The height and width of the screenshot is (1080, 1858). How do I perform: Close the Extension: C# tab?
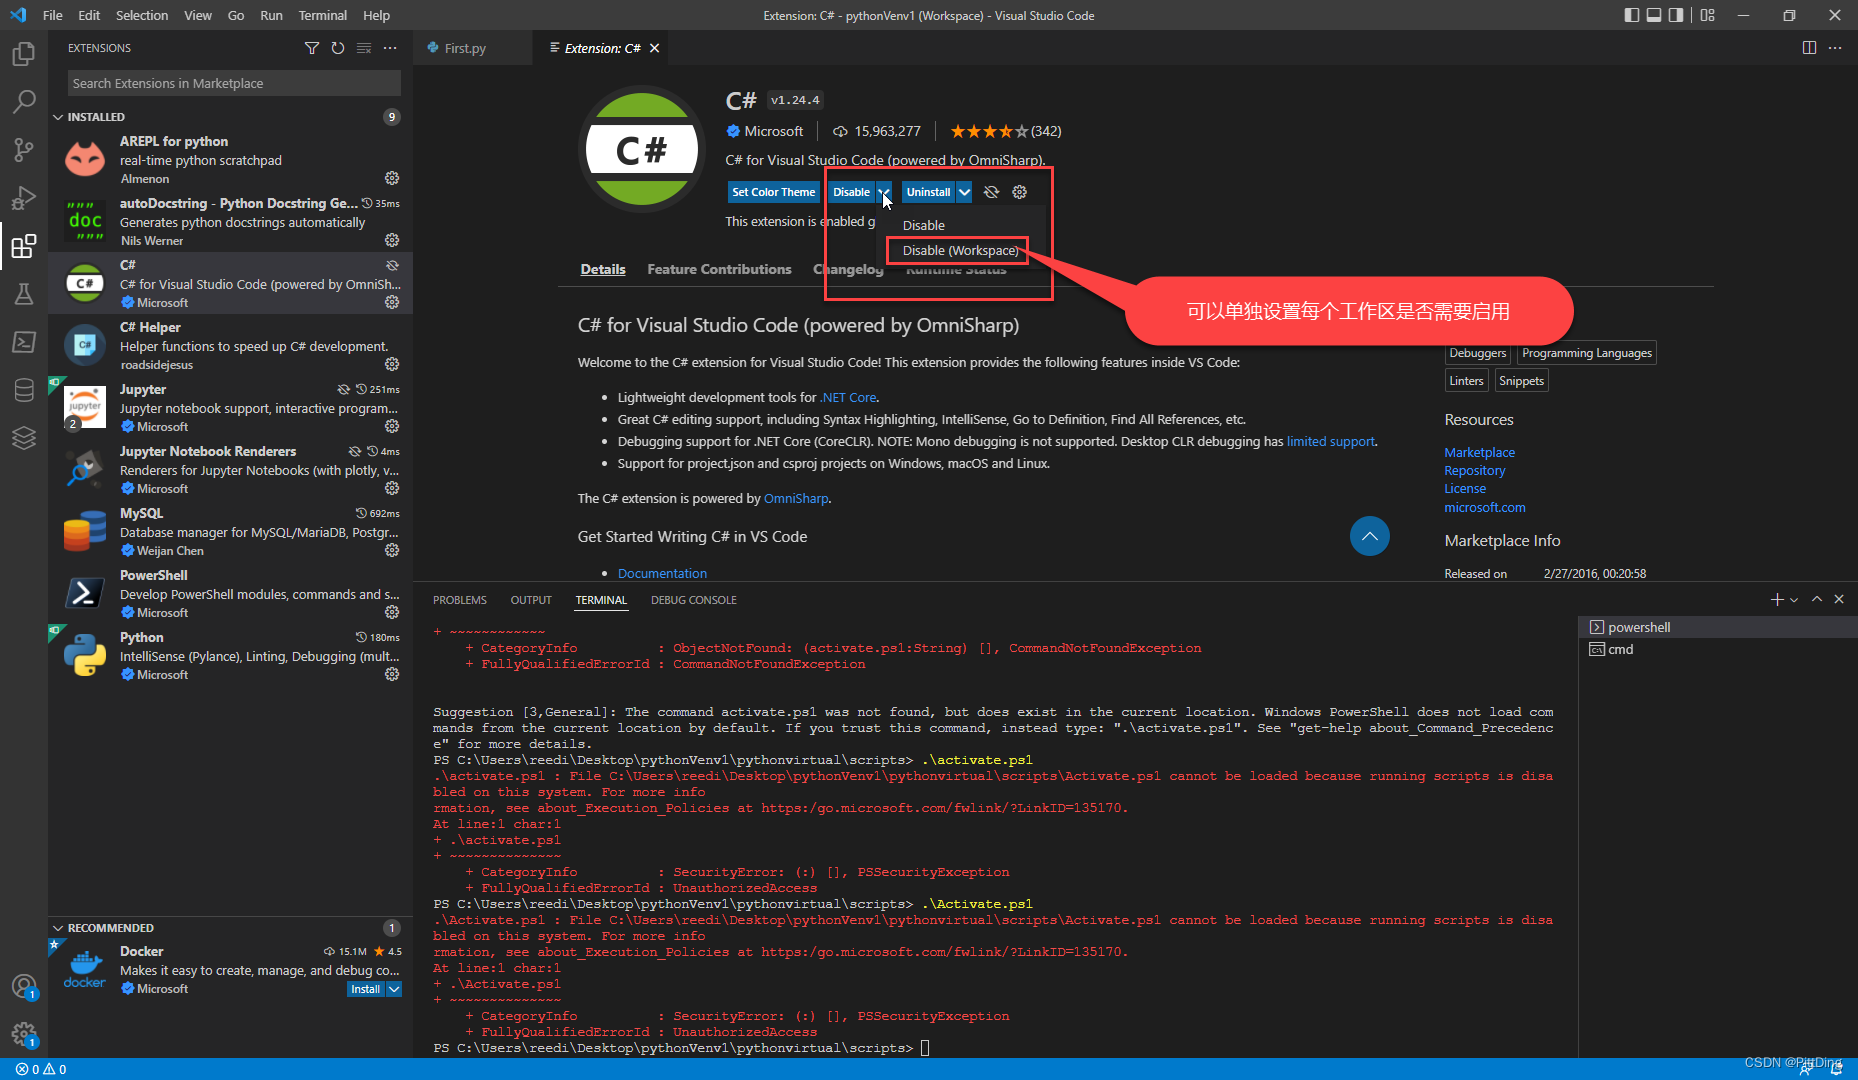(654, 48)
